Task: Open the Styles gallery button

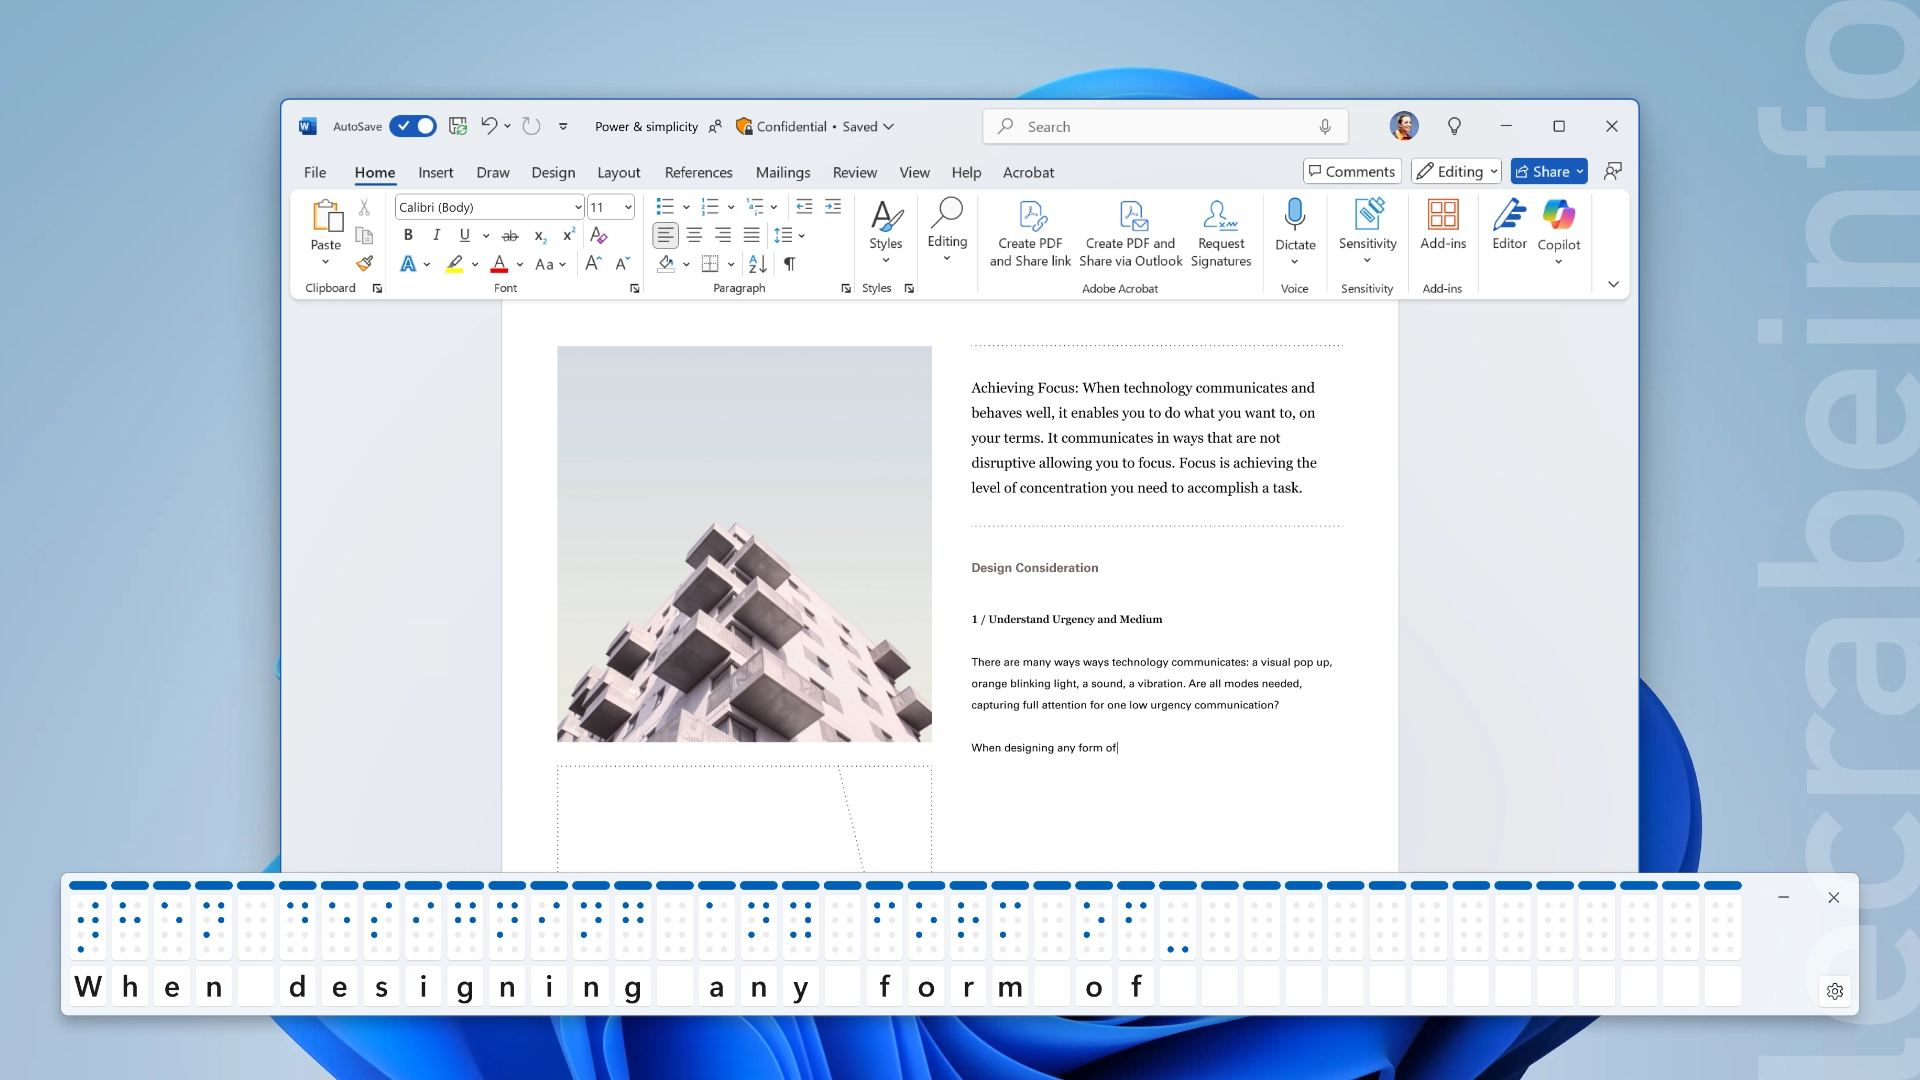Action: pos(886,231)
